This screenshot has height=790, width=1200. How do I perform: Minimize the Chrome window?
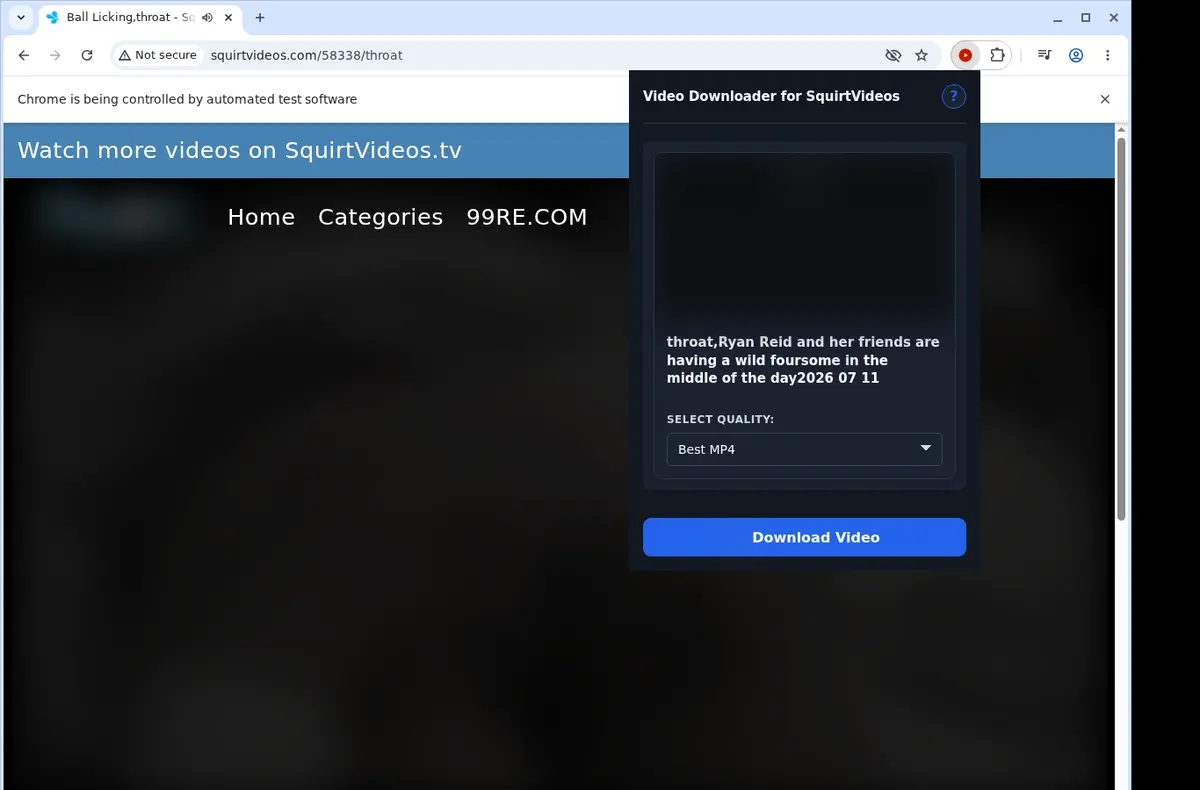[1058, 18]
